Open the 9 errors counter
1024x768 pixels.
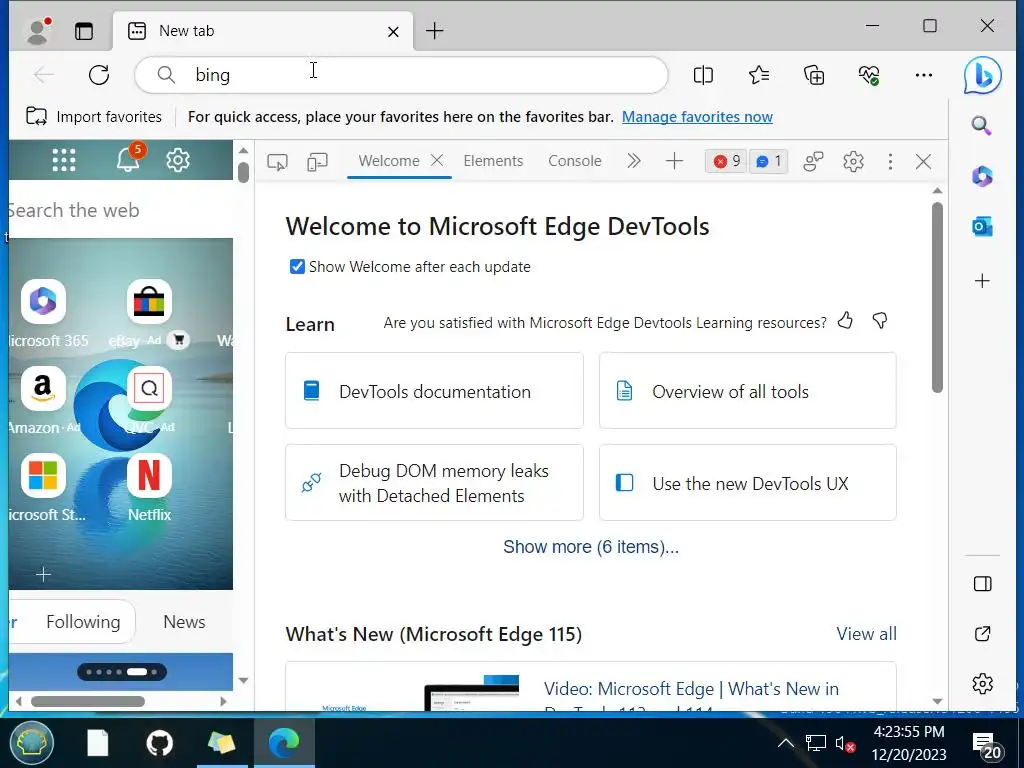(726, 161)
